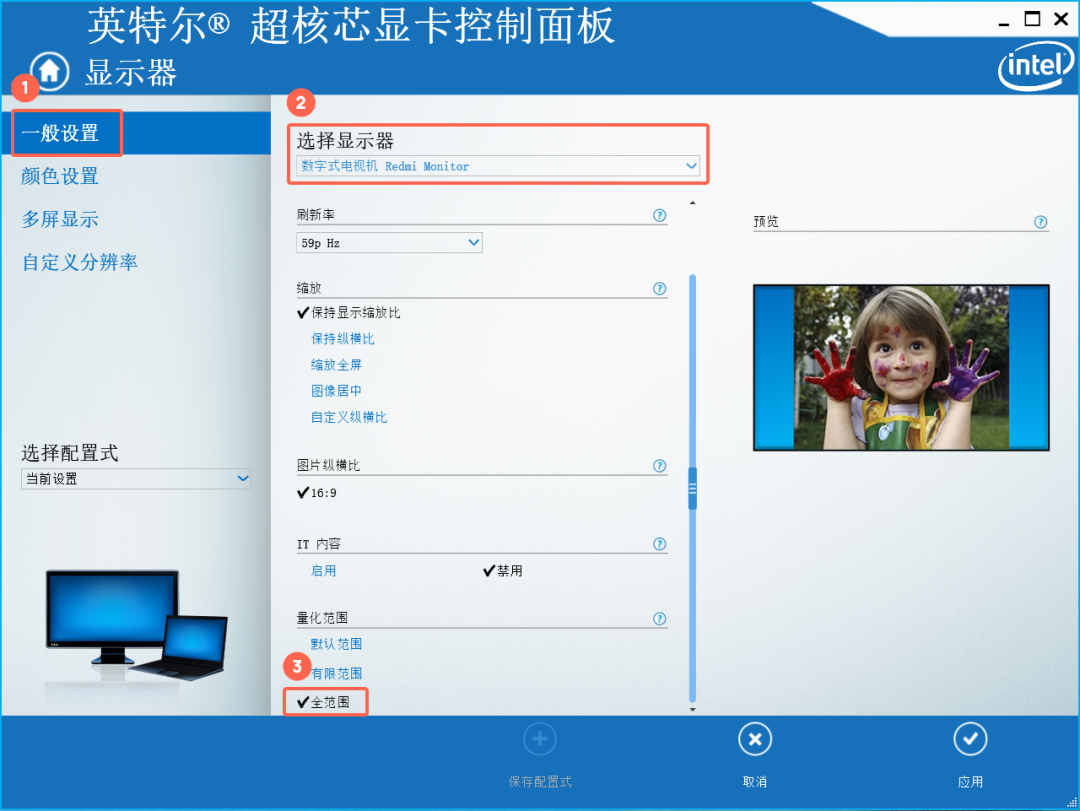Open the 自定义分辨率 tab

tap(80, 262)
